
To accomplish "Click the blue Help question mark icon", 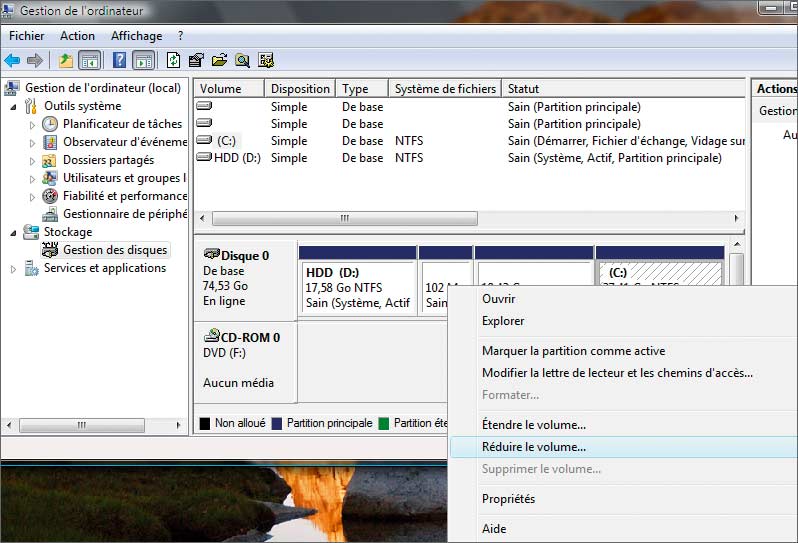I will pos(119,60).
